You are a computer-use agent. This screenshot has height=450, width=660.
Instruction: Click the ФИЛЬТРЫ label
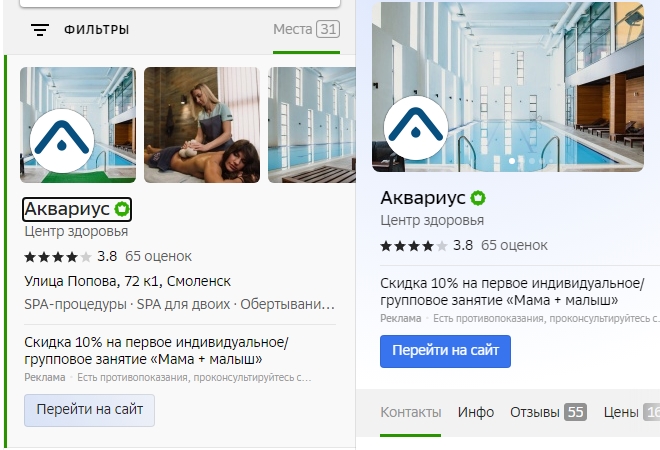click(96, 30)
